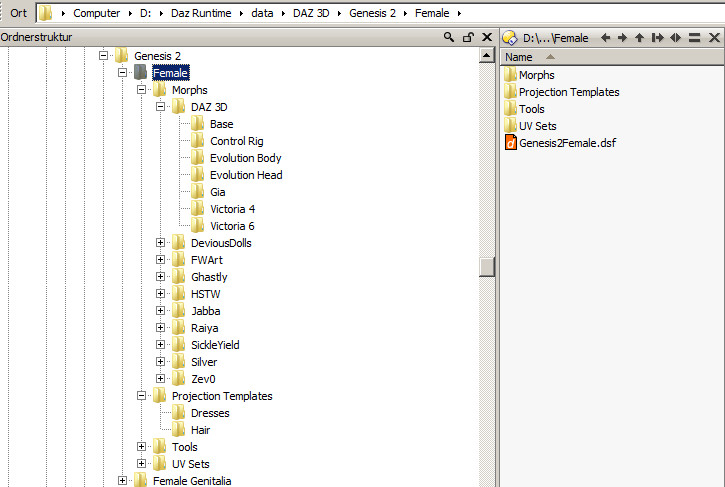Viewport: 725px width, 487px height.
Task: Select the Dresses folder under Projection Templates
Action: [x=210, y=413]
